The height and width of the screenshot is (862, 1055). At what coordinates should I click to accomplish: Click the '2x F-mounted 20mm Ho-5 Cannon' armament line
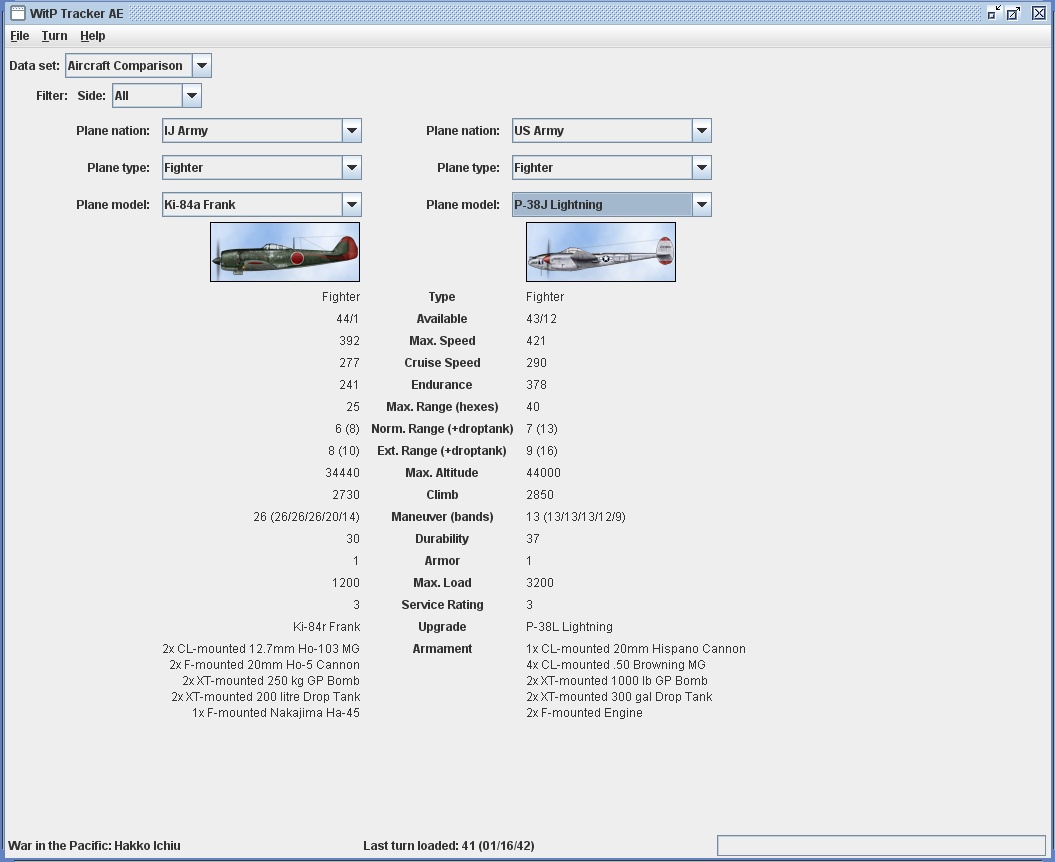[264, 666]
